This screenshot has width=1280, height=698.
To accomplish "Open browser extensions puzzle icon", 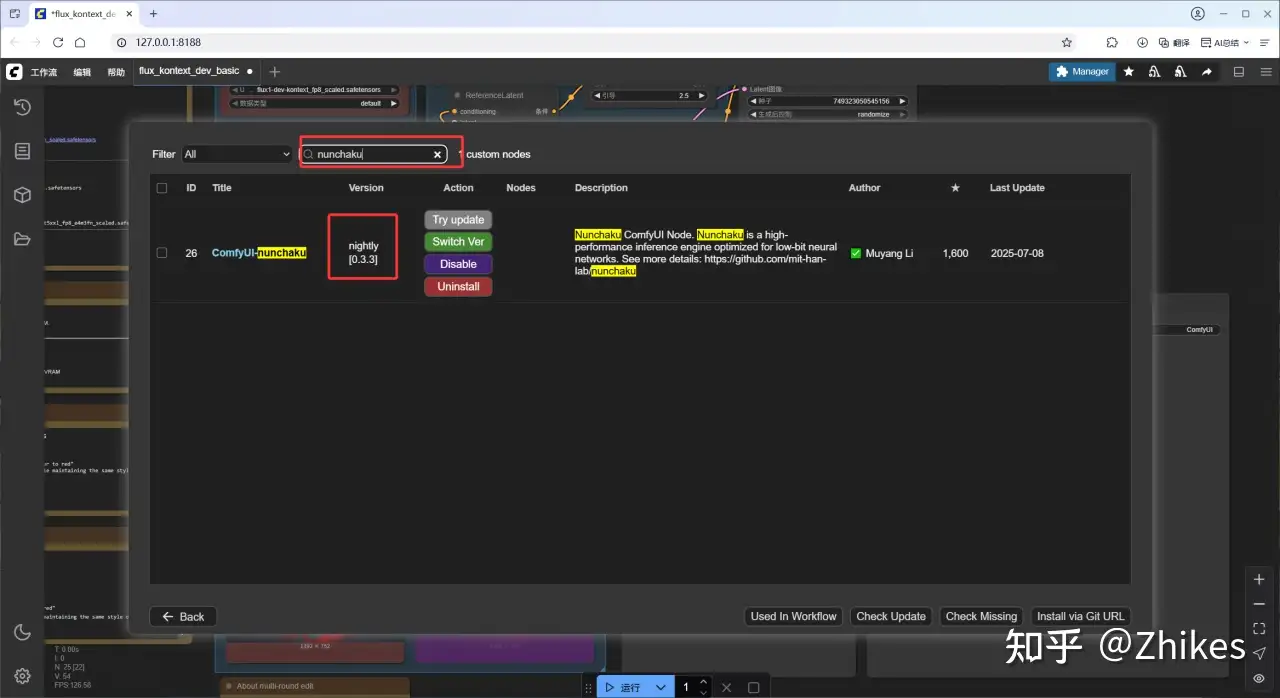I will click(1112, 43).
